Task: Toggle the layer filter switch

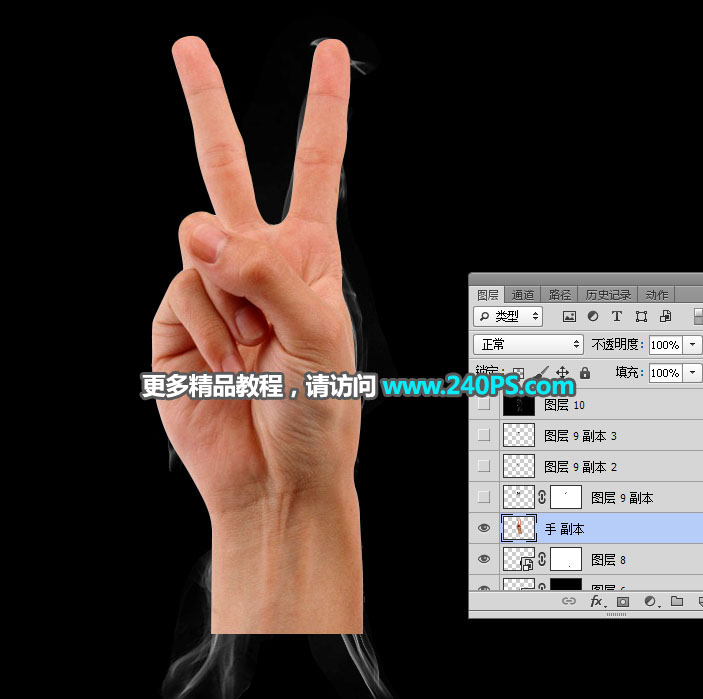Action: [698, 317]
